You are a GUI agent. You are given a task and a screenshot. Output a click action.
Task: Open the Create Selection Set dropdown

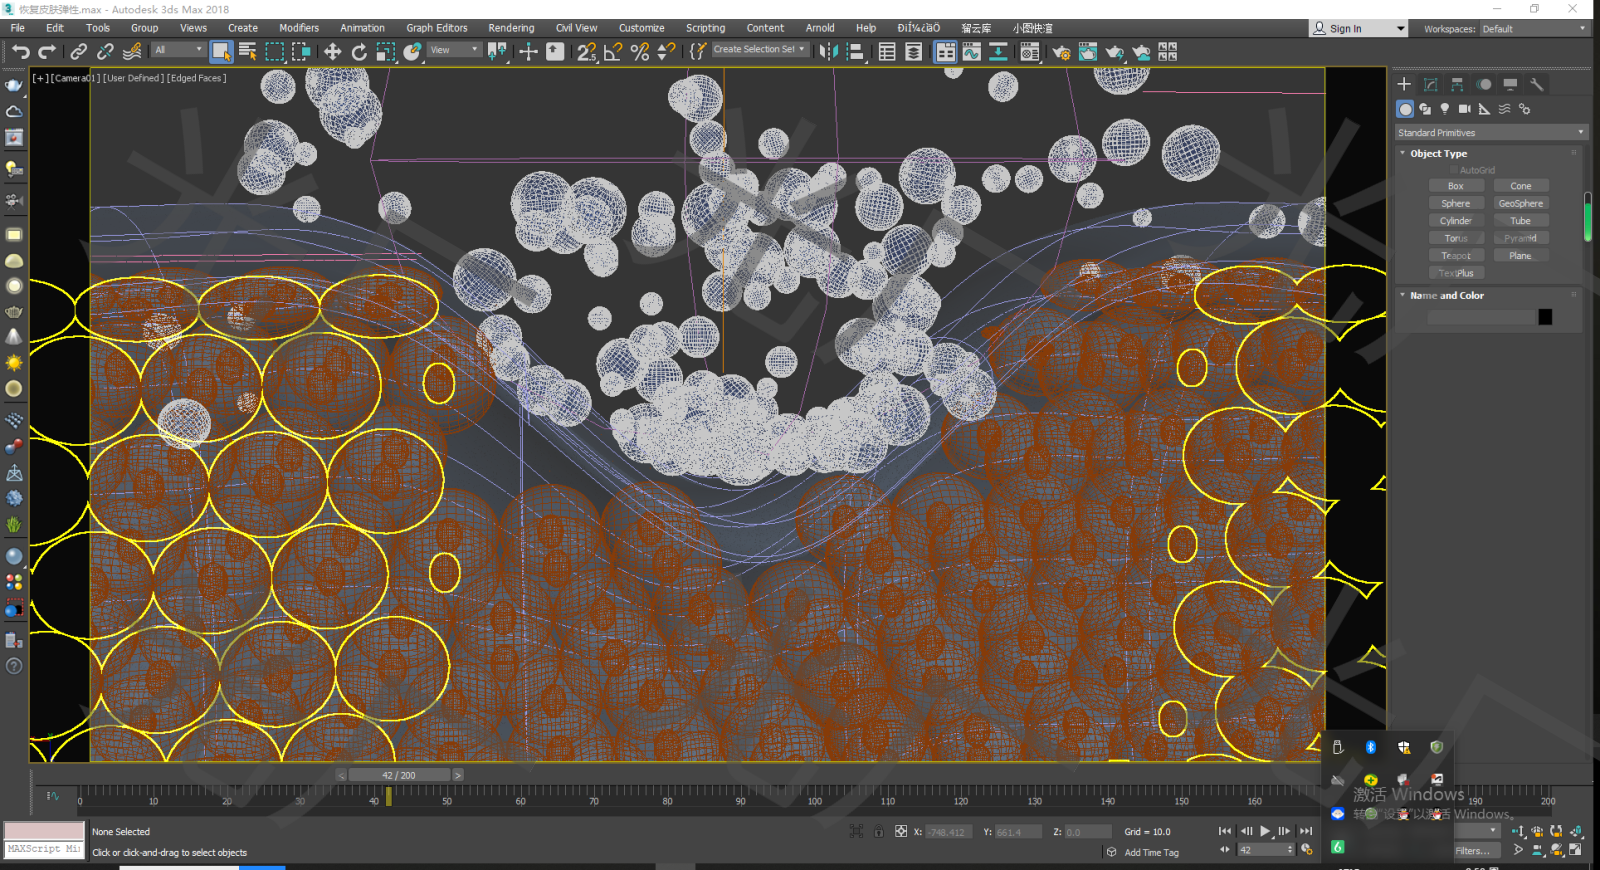coord(760,50)
